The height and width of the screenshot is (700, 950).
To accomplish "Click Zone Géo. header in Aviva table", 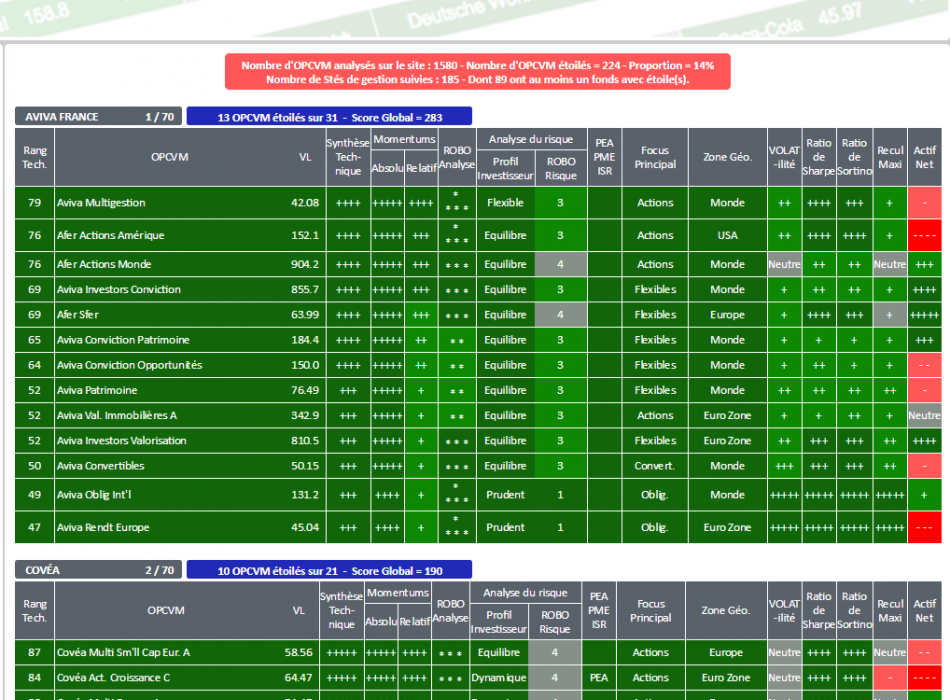I will [728, 157].
